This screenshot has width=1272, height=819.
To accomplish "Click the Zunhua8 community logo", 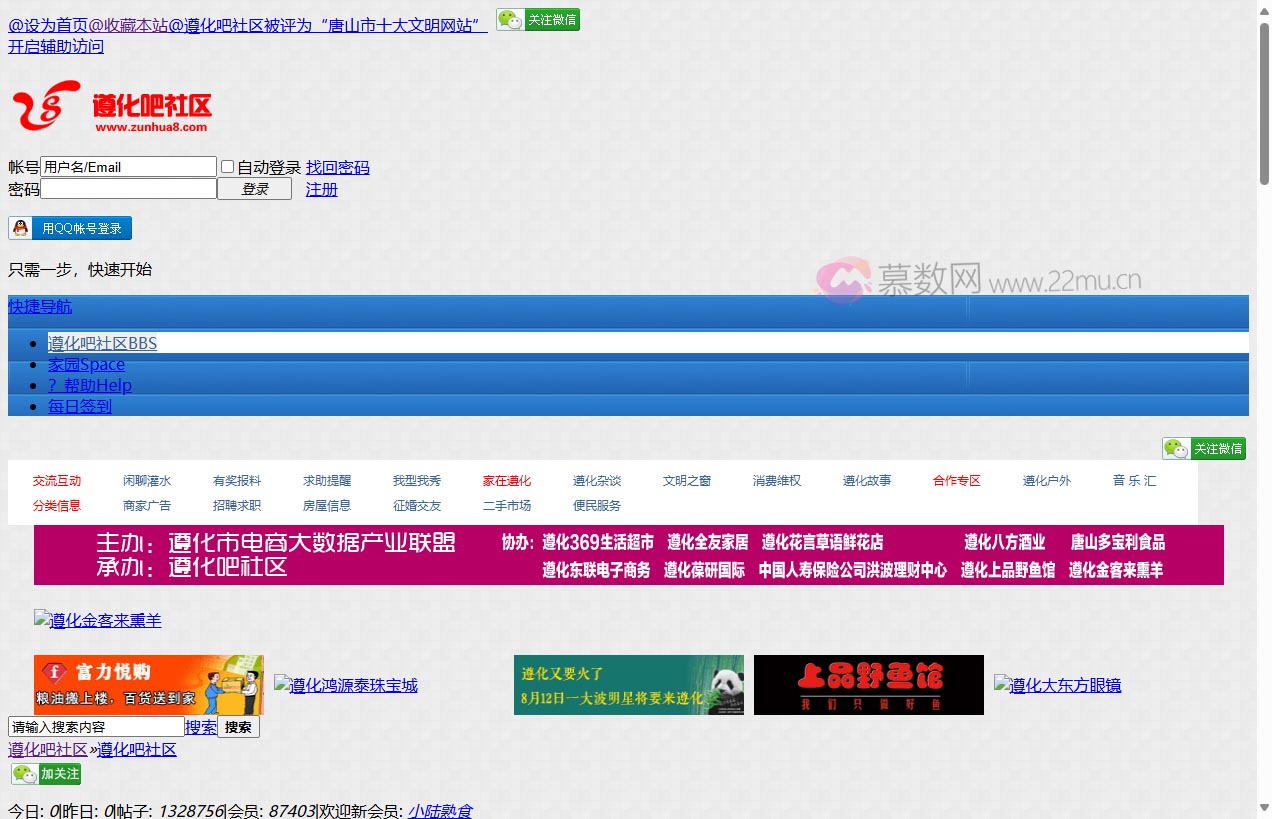I will tap(111, 106).
